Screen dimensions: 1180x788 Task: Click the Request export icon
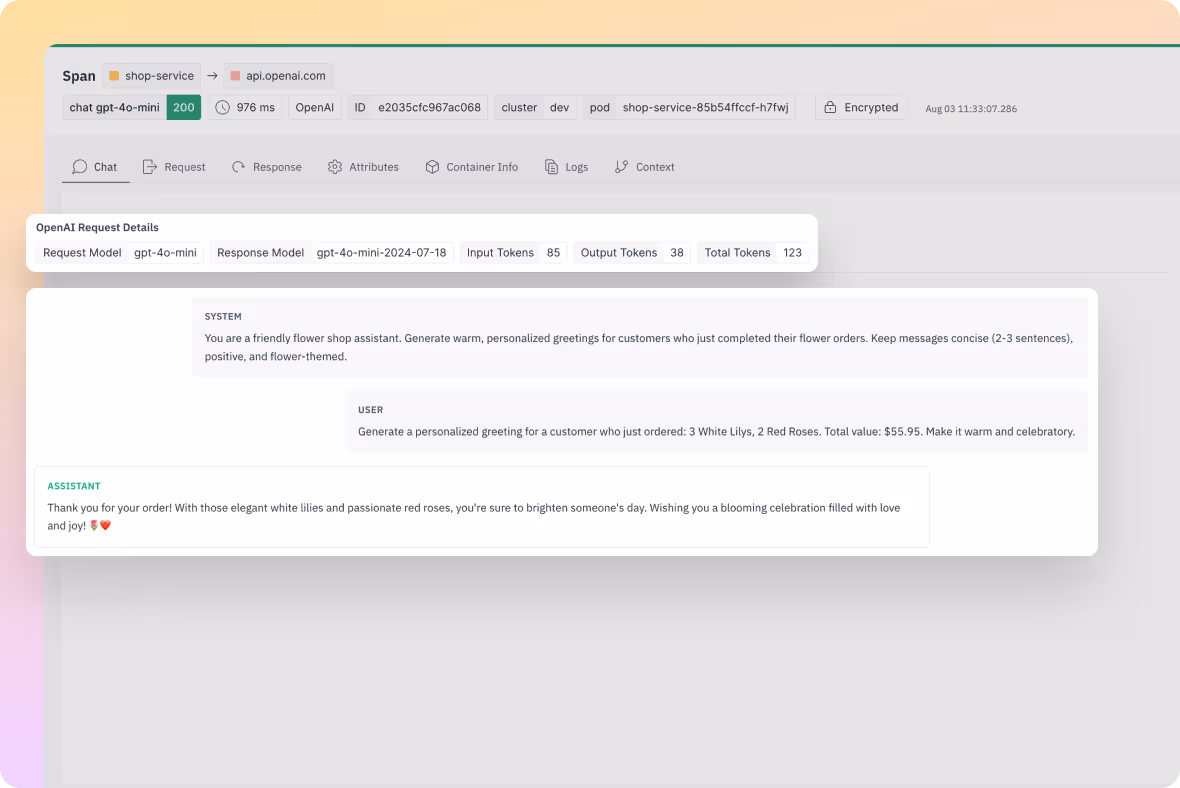point(150,167)
